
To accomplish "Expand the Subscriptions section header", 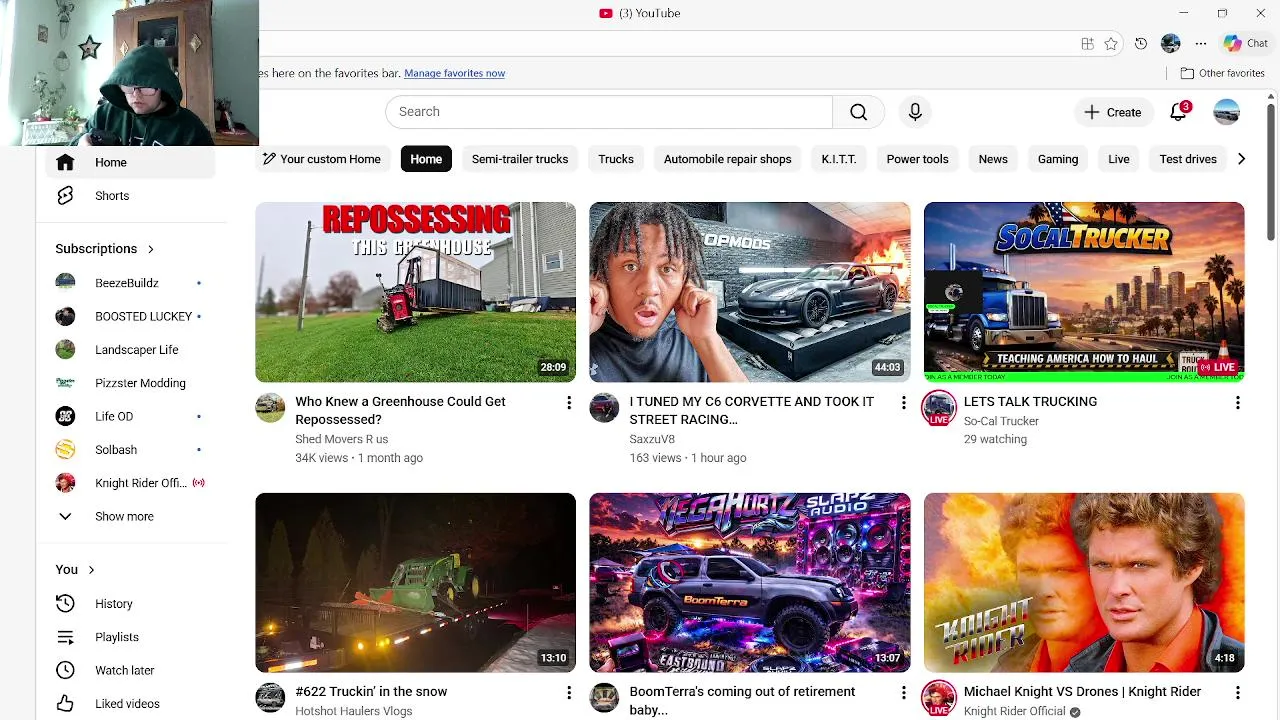I will pos(105,249).
